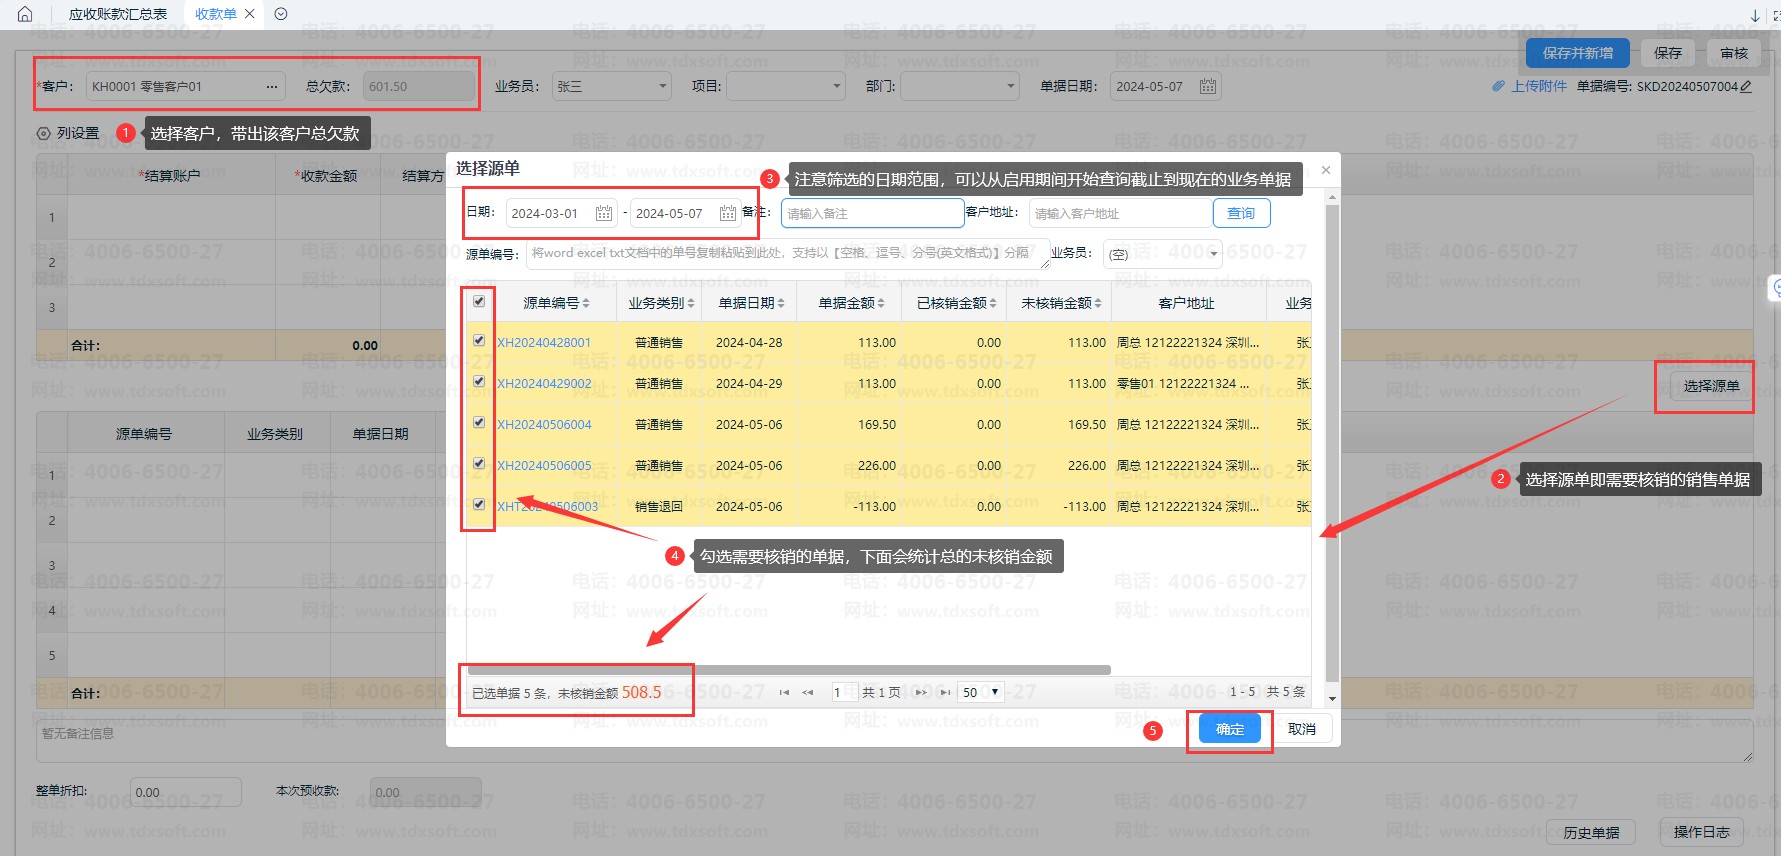The height and width of the screenshot is (856, 1781).
Task: Click the 查询 search button
Action: (x=1241, y=213)
